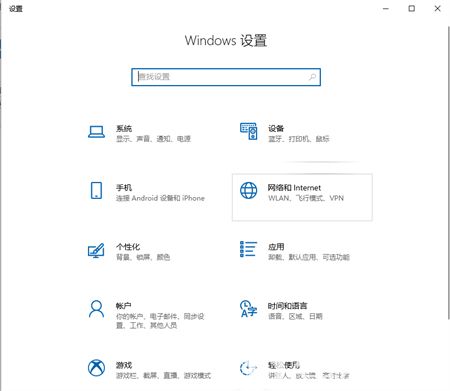Screen dimensions: 450x391
Task: Minimize the 设置 window
Action: (386, 9)
